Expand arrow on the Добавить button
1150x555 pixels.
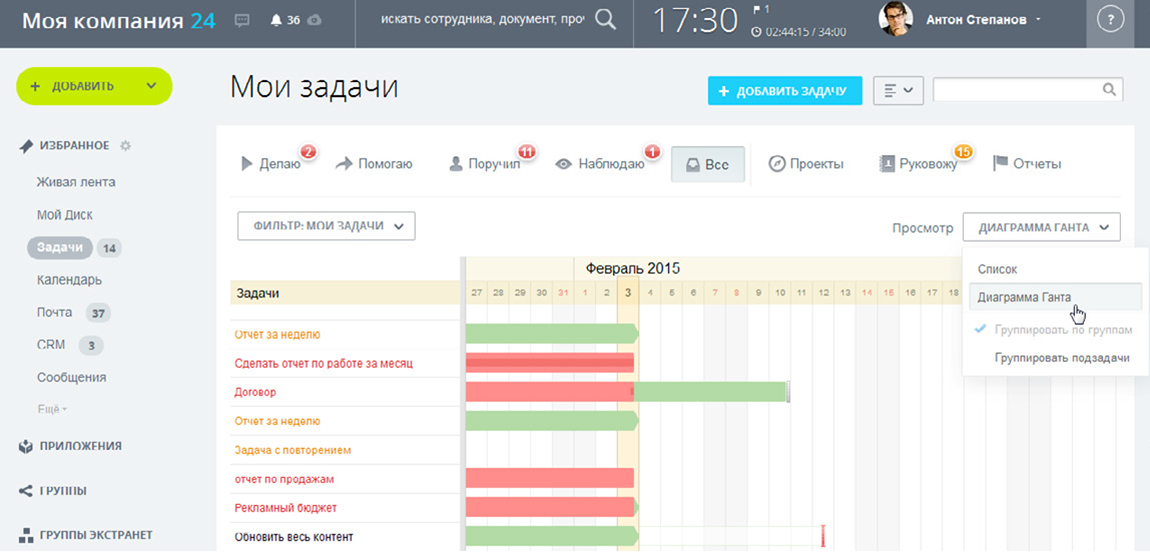coord(151,86)
